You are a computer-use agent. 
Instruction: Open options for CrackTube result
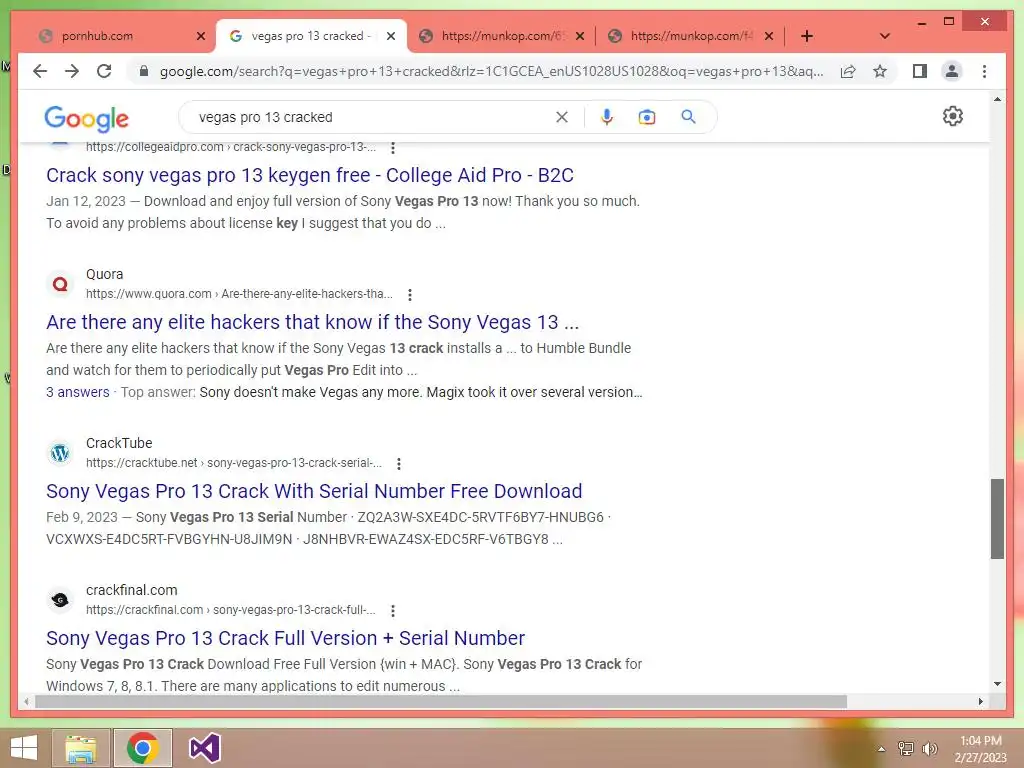[x=398, y=464]
